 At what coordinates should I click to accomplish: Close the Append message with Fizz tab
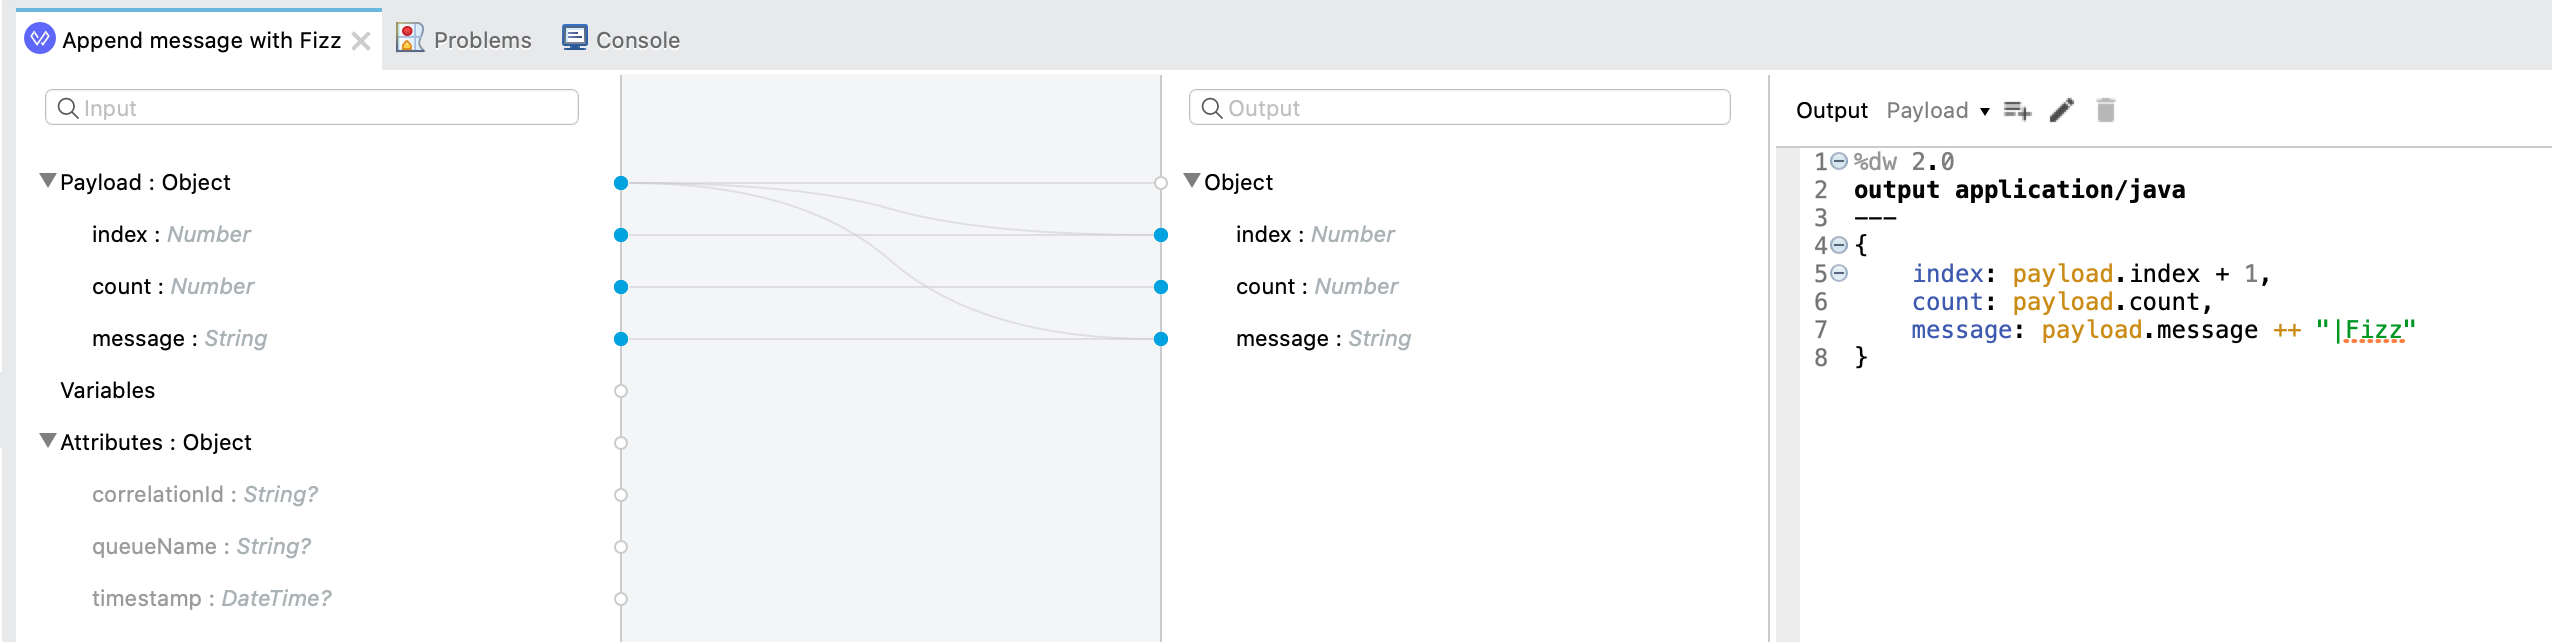[361, 41]
